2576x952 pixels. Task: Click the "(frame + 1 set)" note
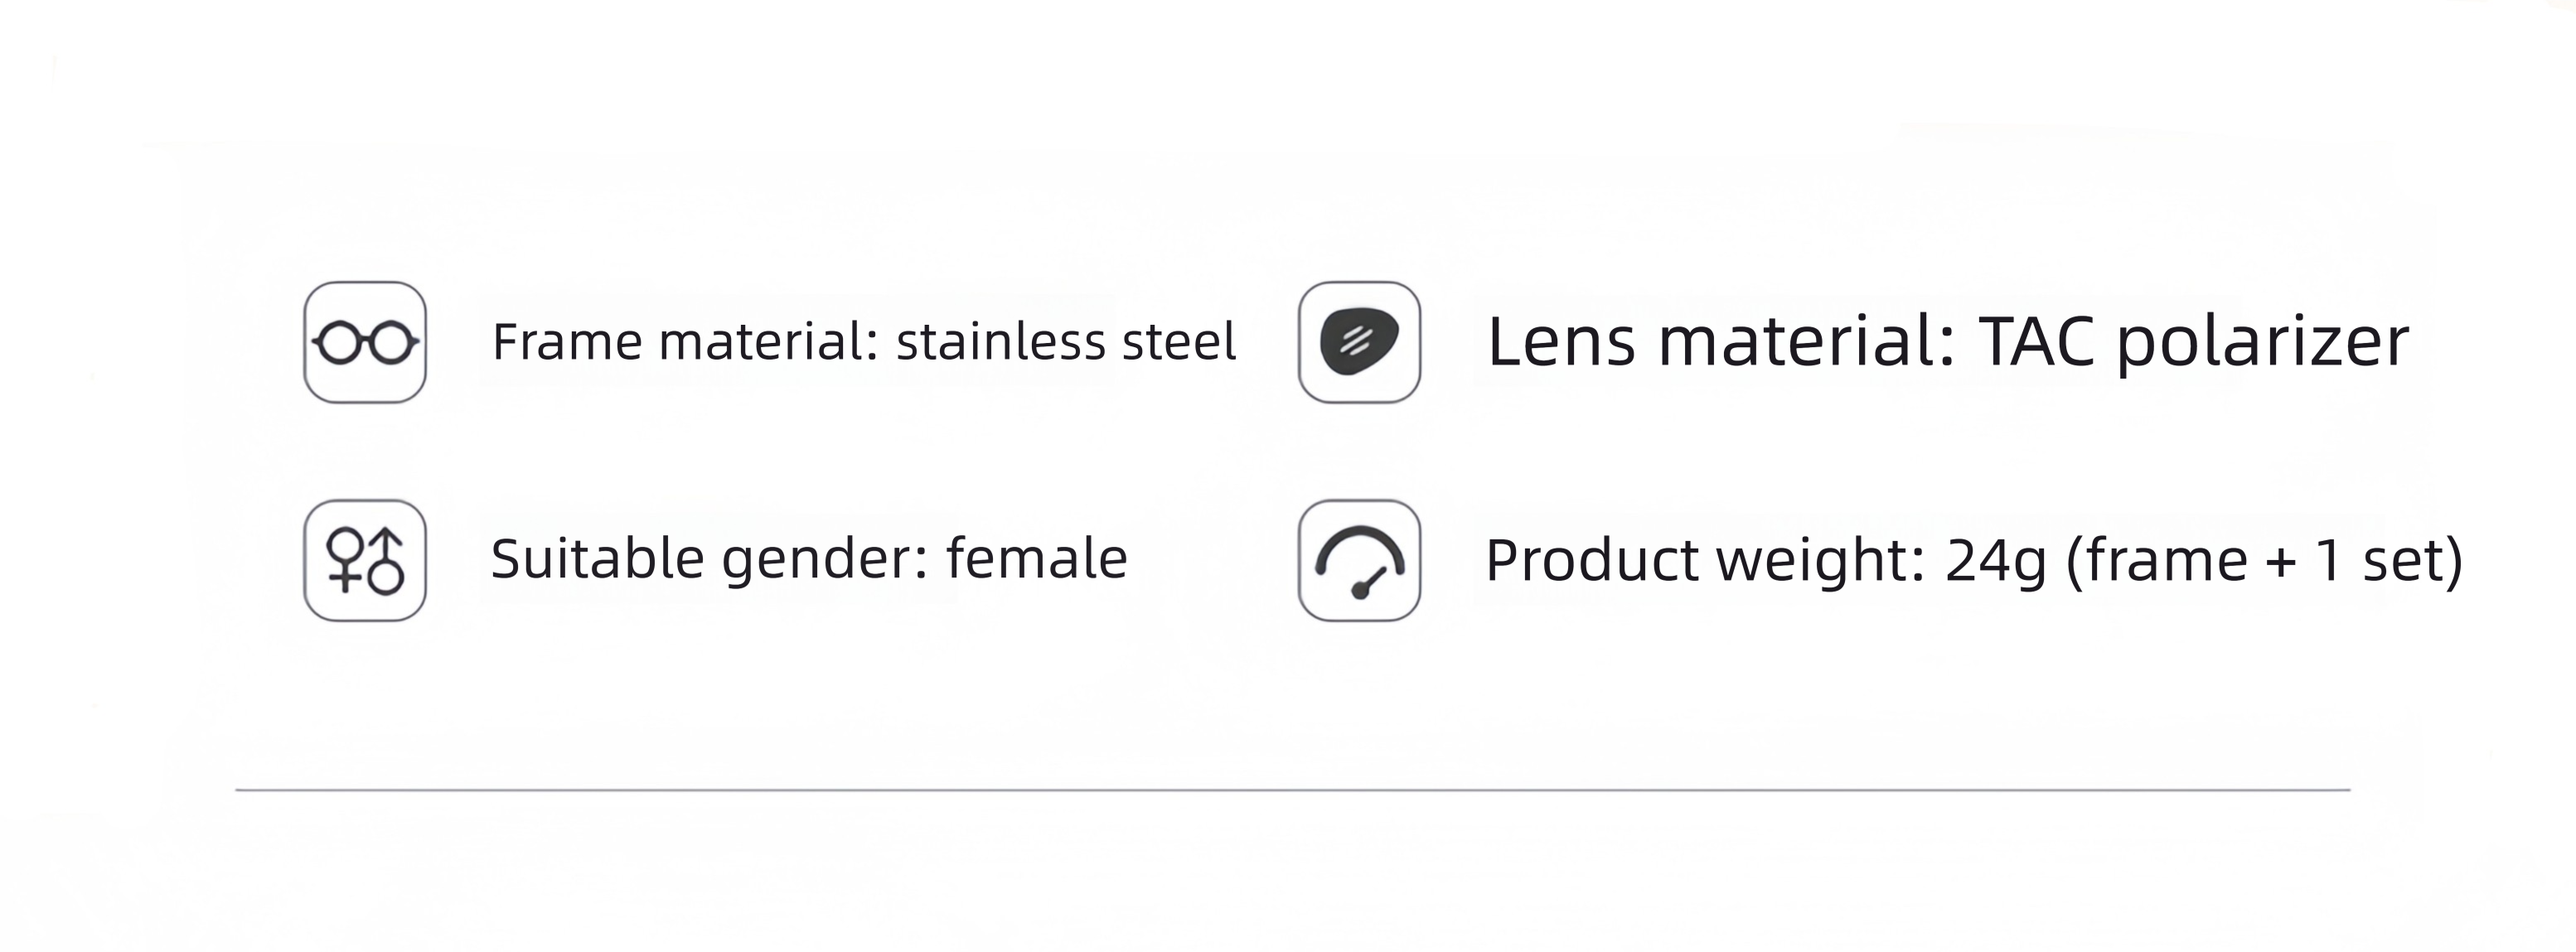(2264, 561)
